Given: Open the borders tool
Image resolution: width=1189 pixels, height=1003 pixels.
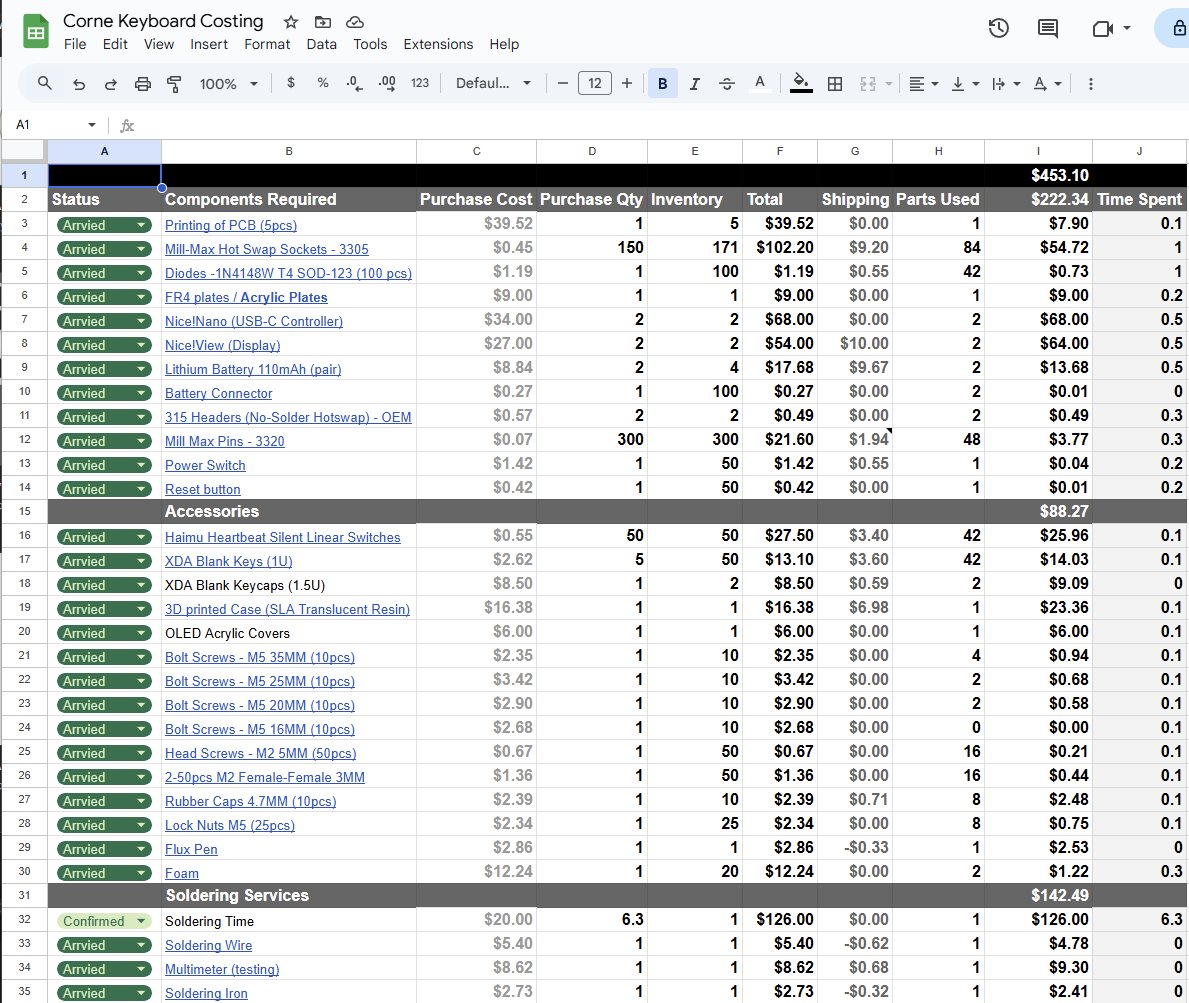Looking at the screenshot, I should point(835,84).
